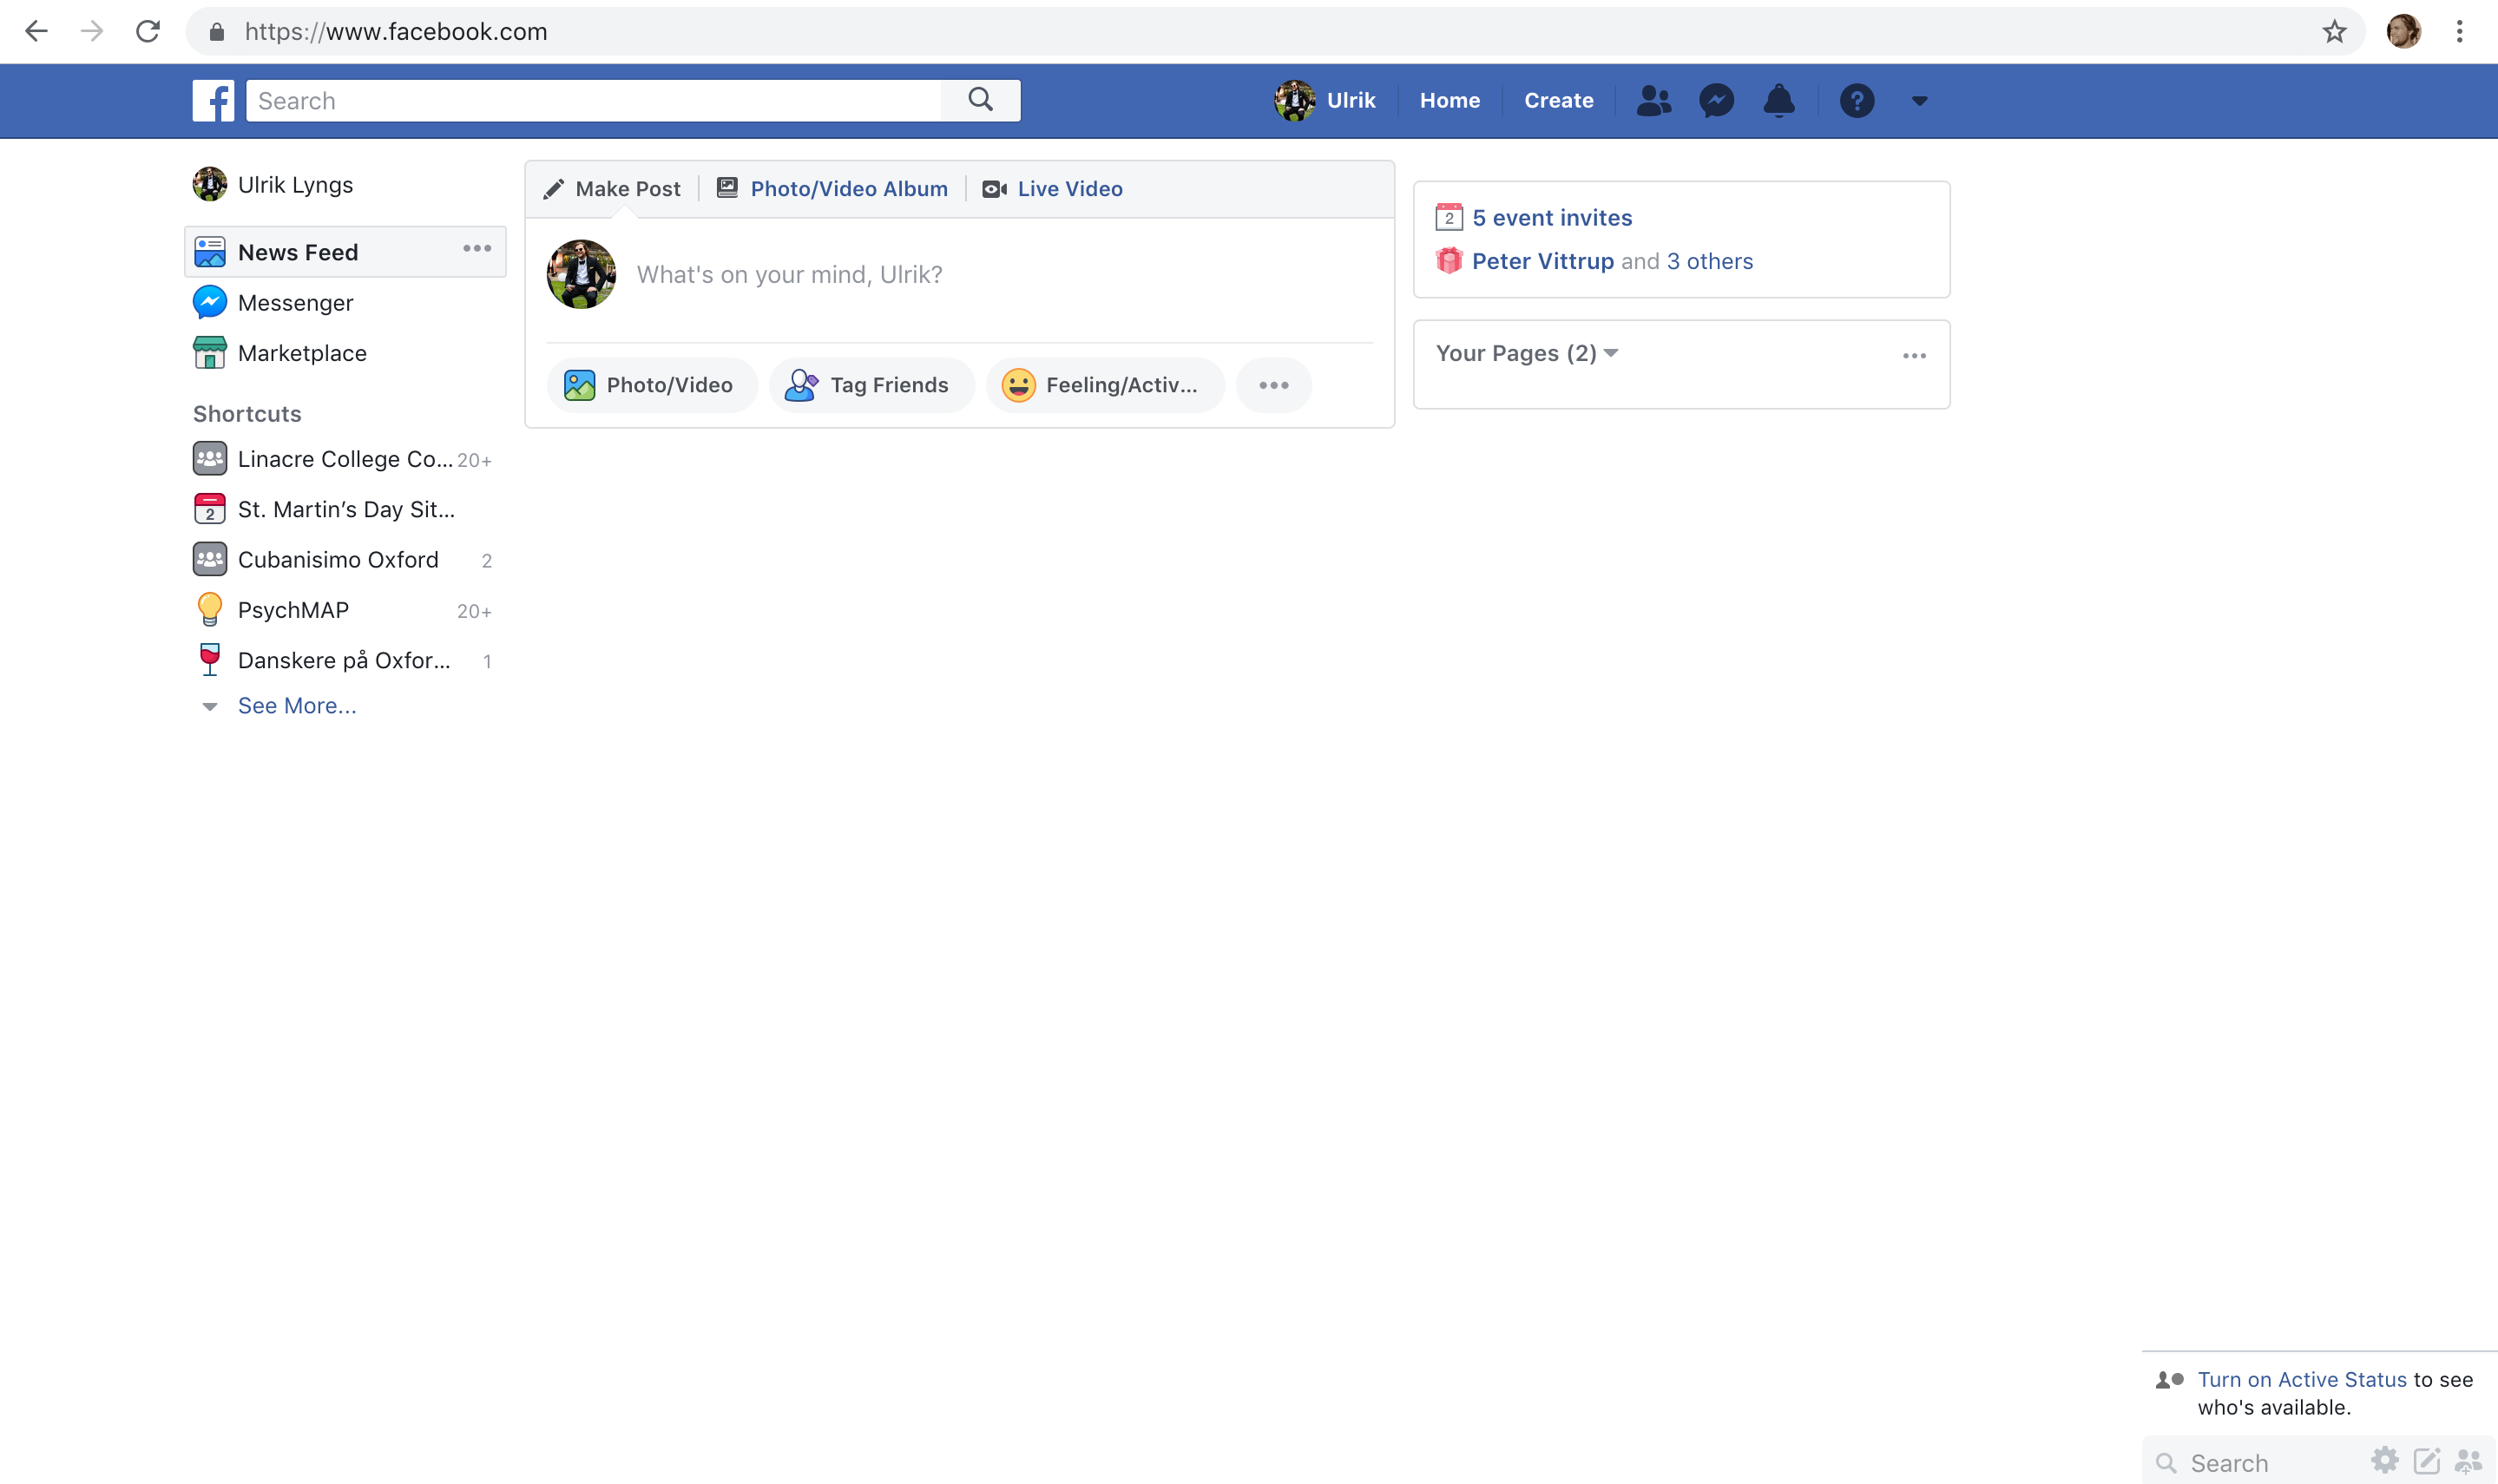Expand See More... shortcuts
Image resolution: width=2498 pixels, height=1484 pixels.
click(x=297, y=706)
